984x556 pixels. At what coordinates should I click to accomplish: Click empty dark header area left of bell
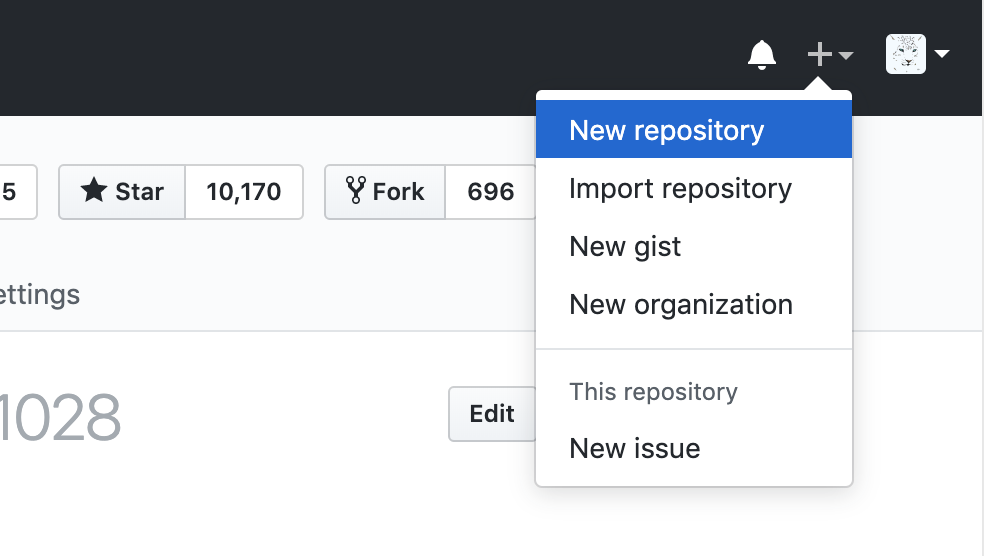(x=400, y=55)
